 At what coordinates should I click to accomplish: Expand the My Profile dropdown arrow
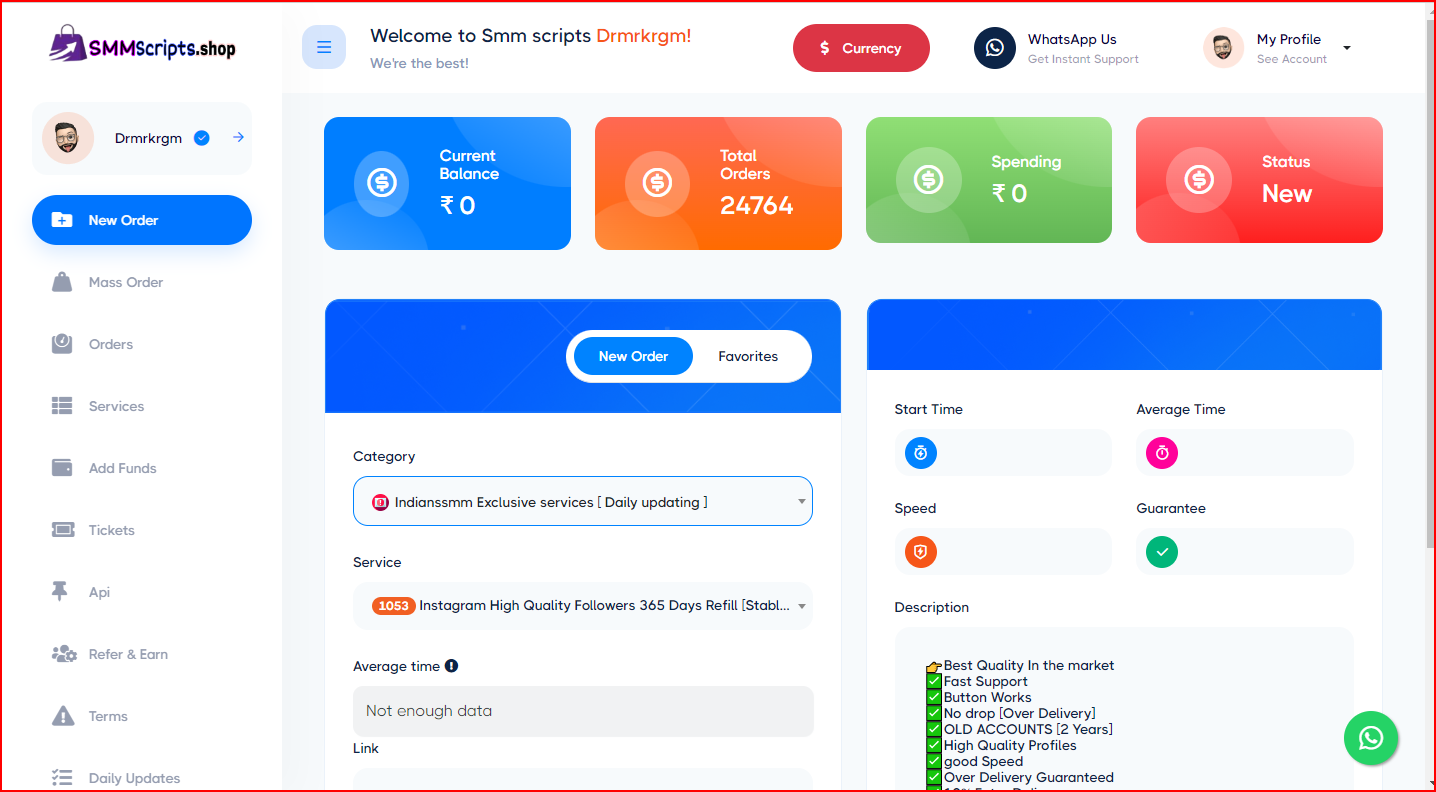point(1346,48)
